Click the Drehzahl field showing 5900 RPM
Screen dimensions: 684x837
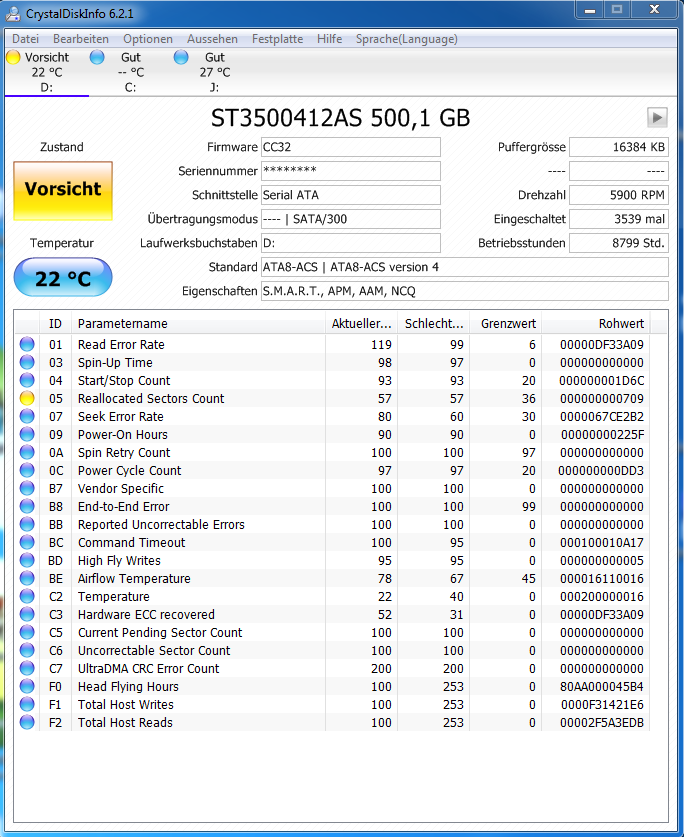tap(619, 195)
